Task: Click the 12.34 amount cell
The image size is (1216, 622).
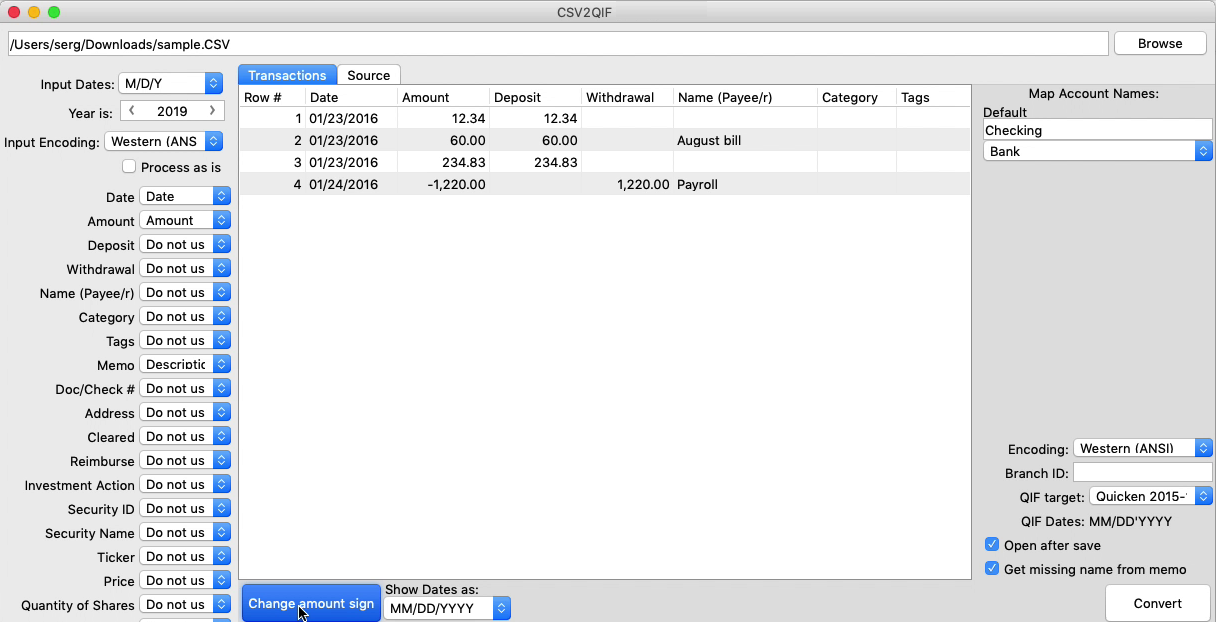Action: pos(443,119)
